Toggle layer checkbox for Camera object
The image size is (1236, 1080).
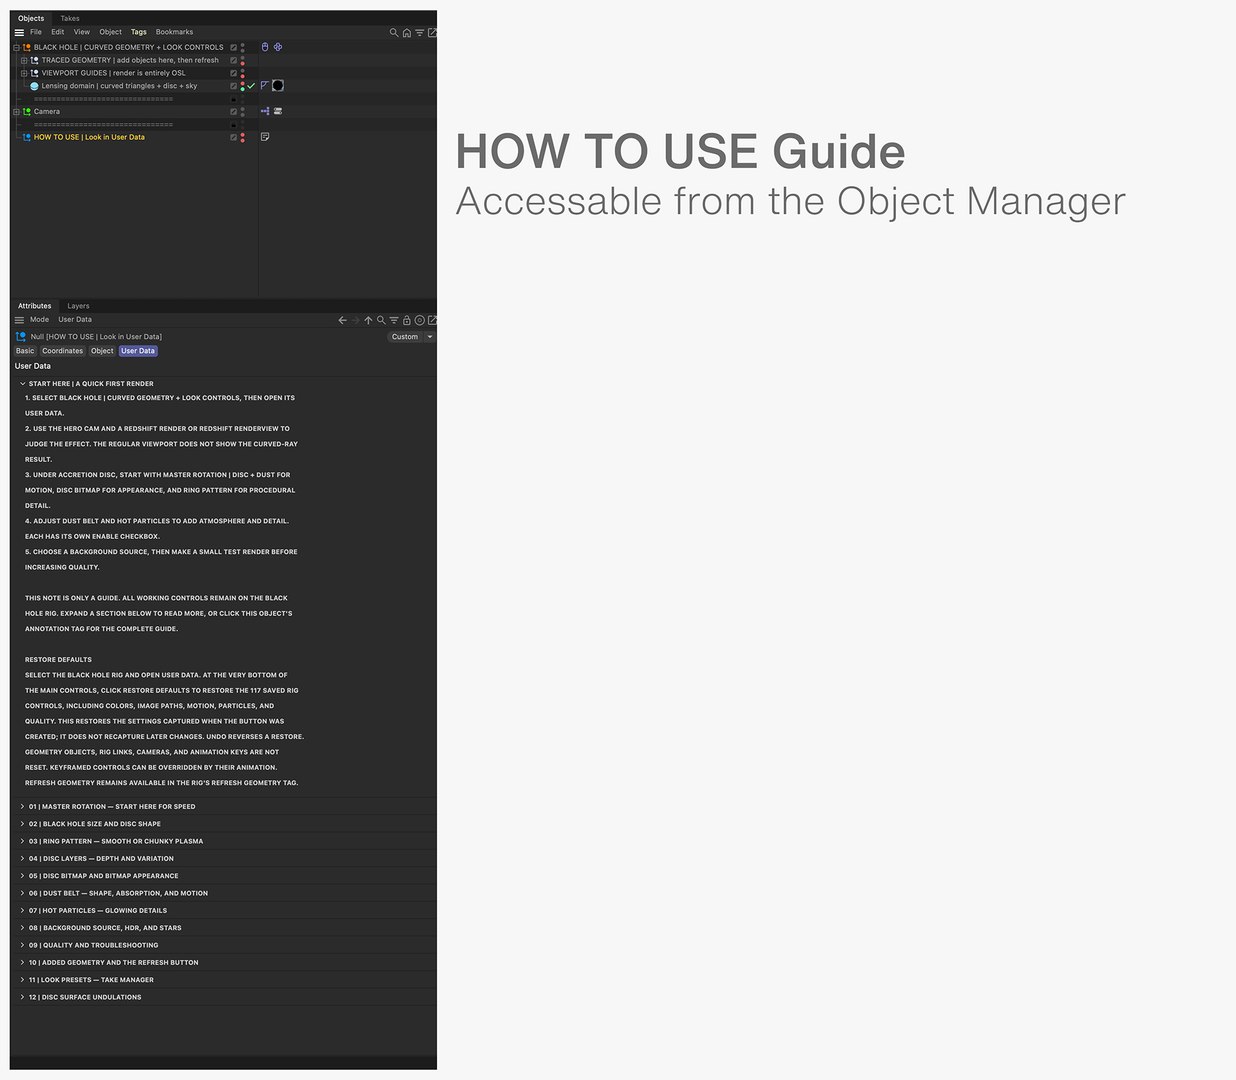[234, 112]
